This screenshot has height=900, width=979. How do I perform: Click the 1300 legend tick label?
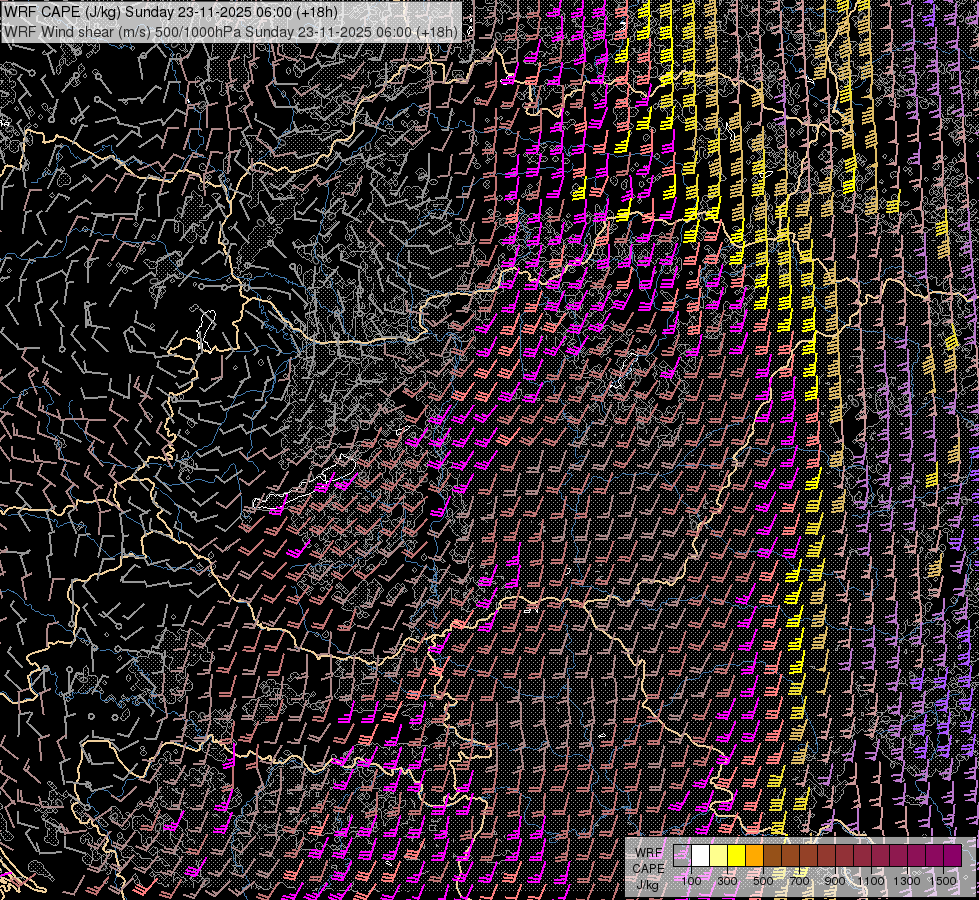click(907, 880)
